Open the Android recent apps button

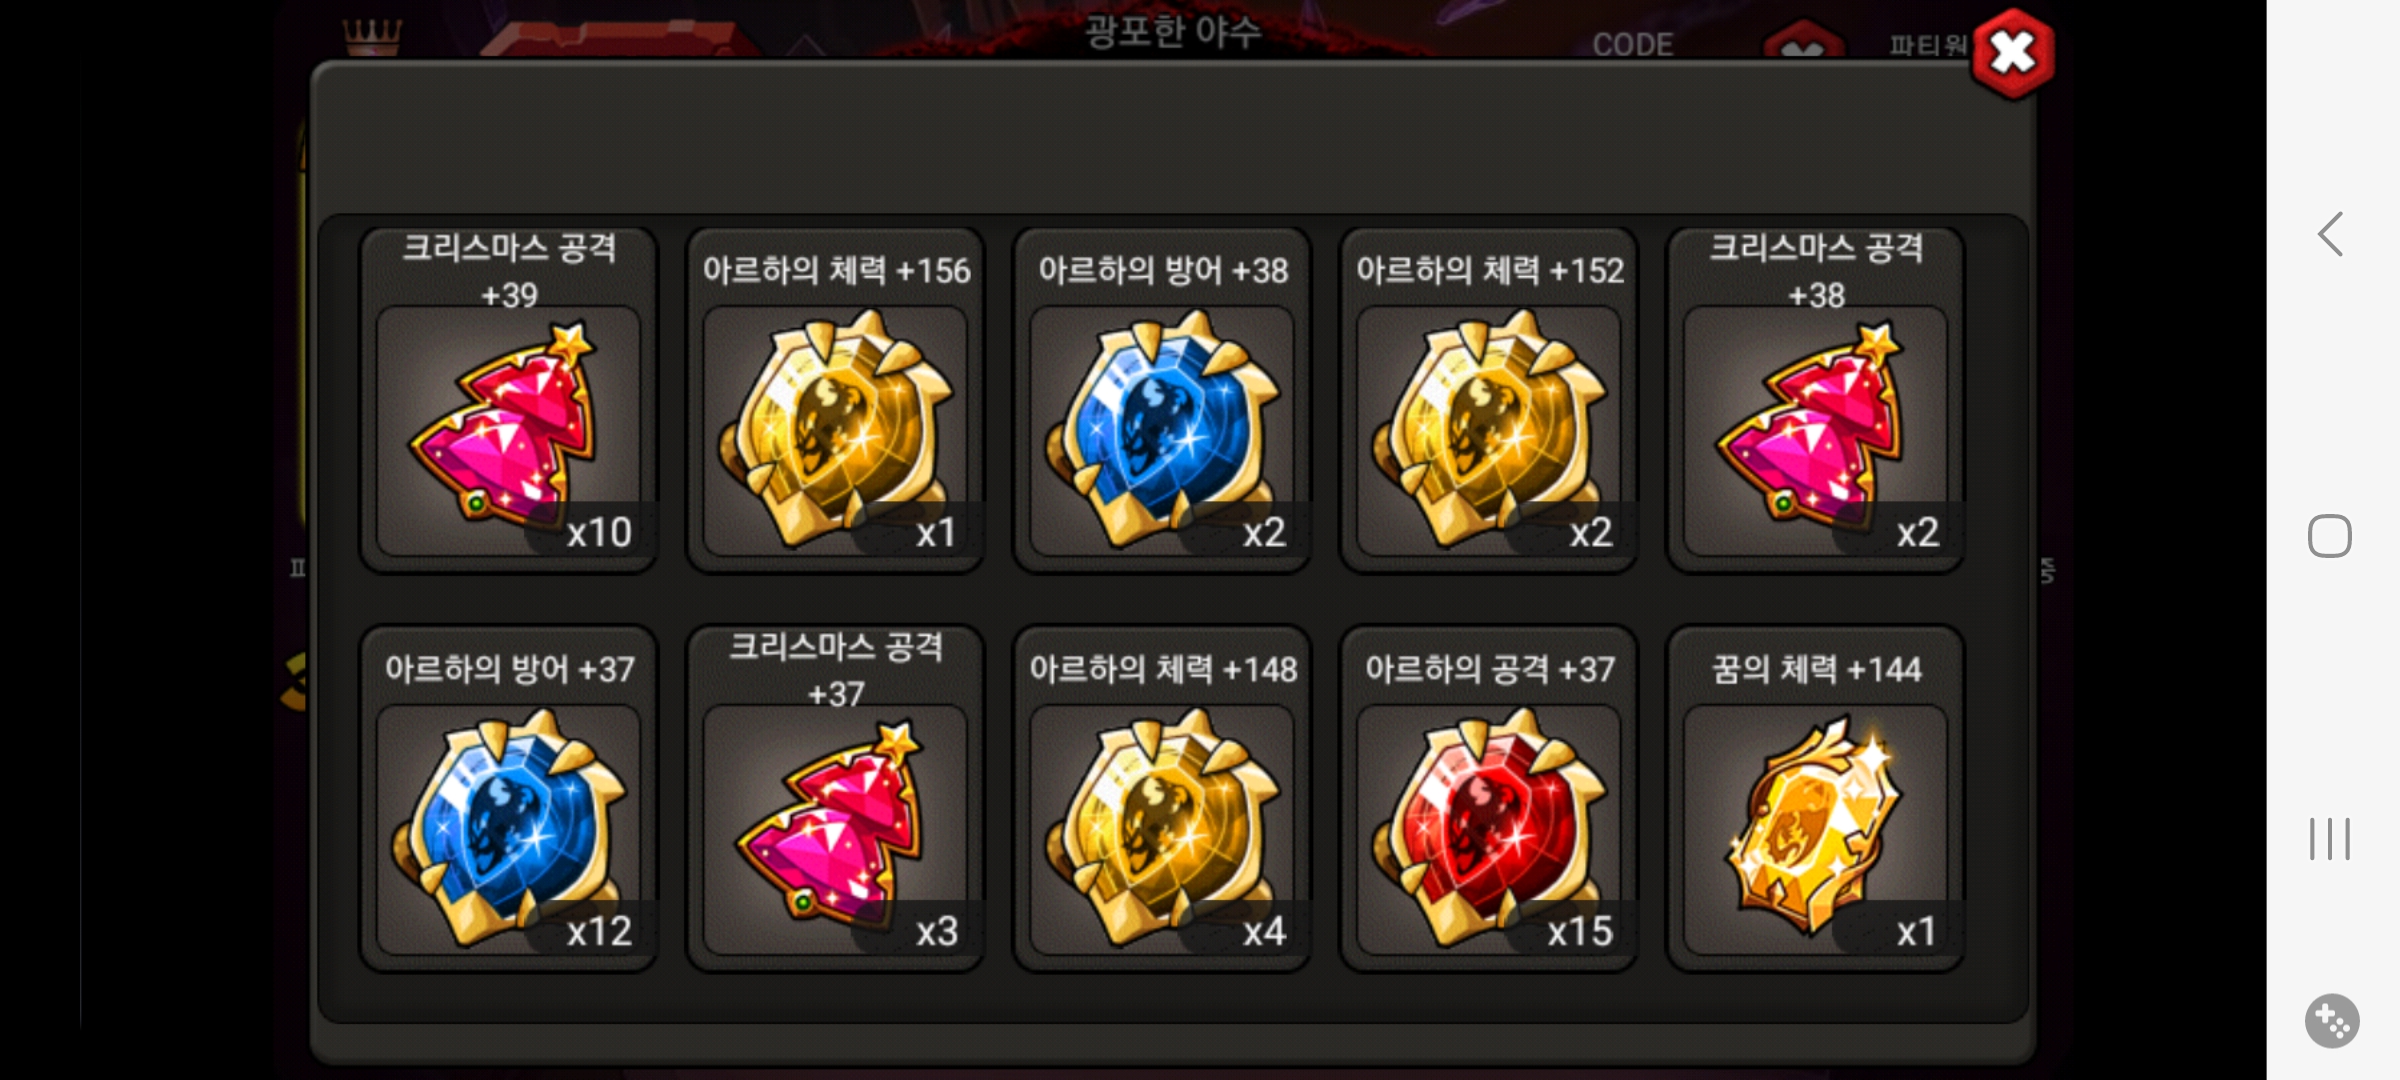tap(2330, 839)
